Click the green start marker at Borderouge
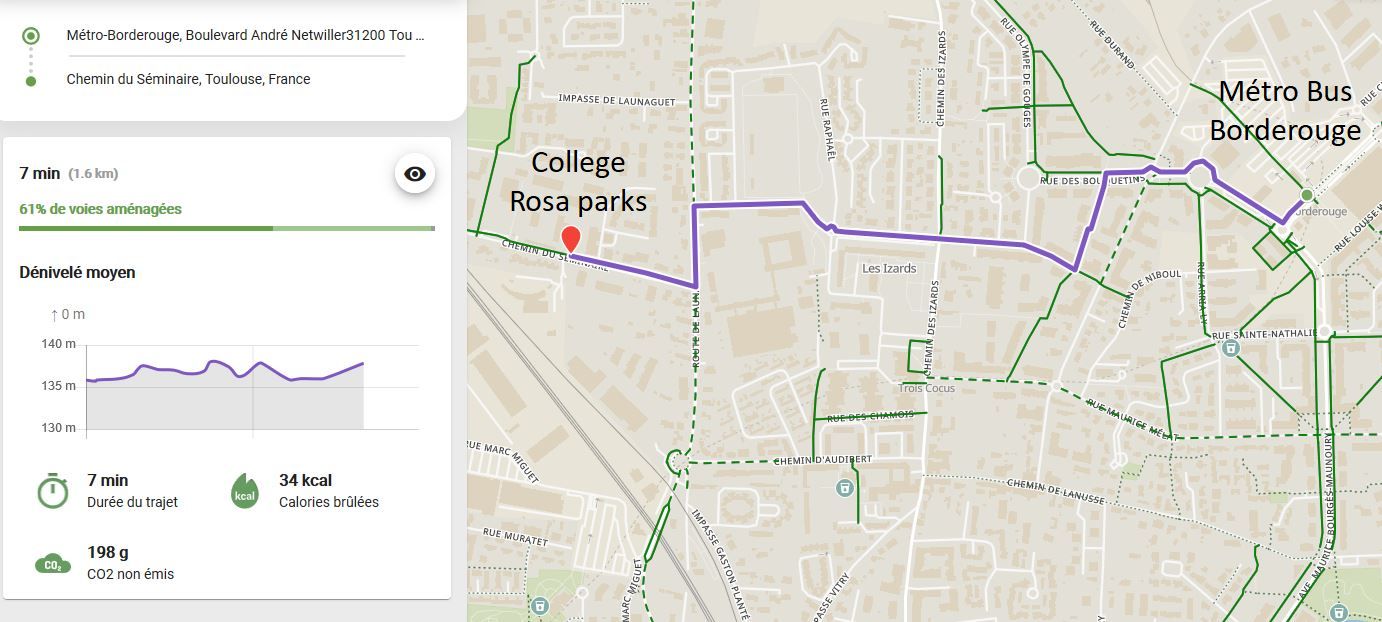The width and height of the screenshot is (1382, 622). point(1306,195)
